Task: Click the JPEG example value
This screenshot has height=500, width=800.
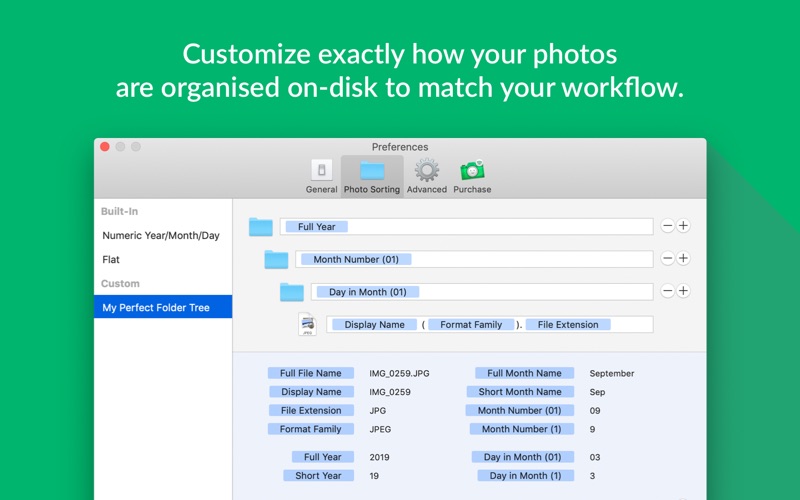Action: (x=380, y=430)
